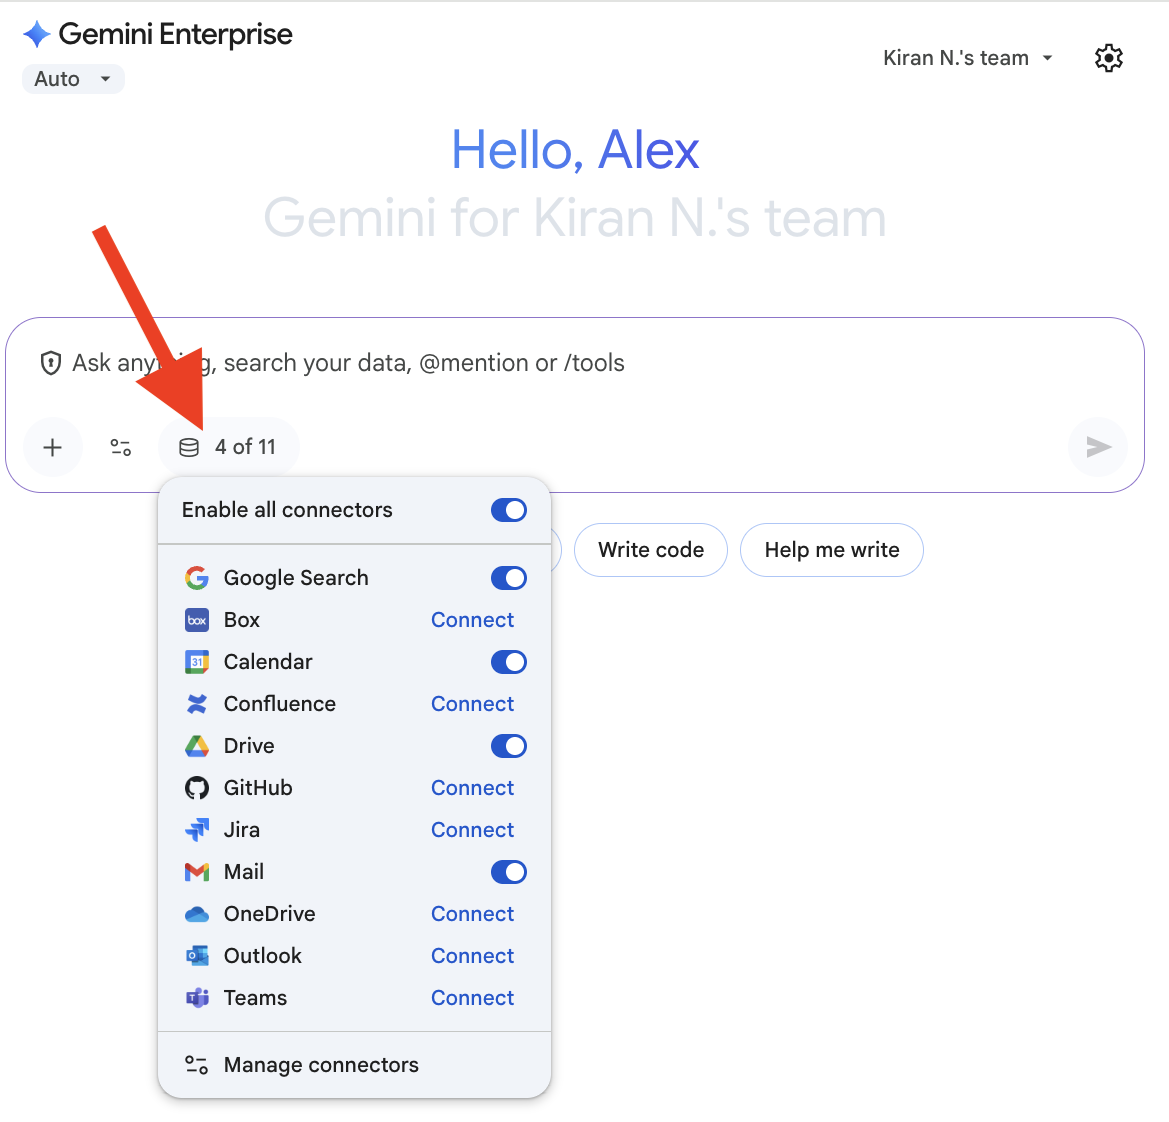This screenshot has height=1122, width=1169.
Task: Turn off the Calendar connector toggle
Action: [508, 662]
